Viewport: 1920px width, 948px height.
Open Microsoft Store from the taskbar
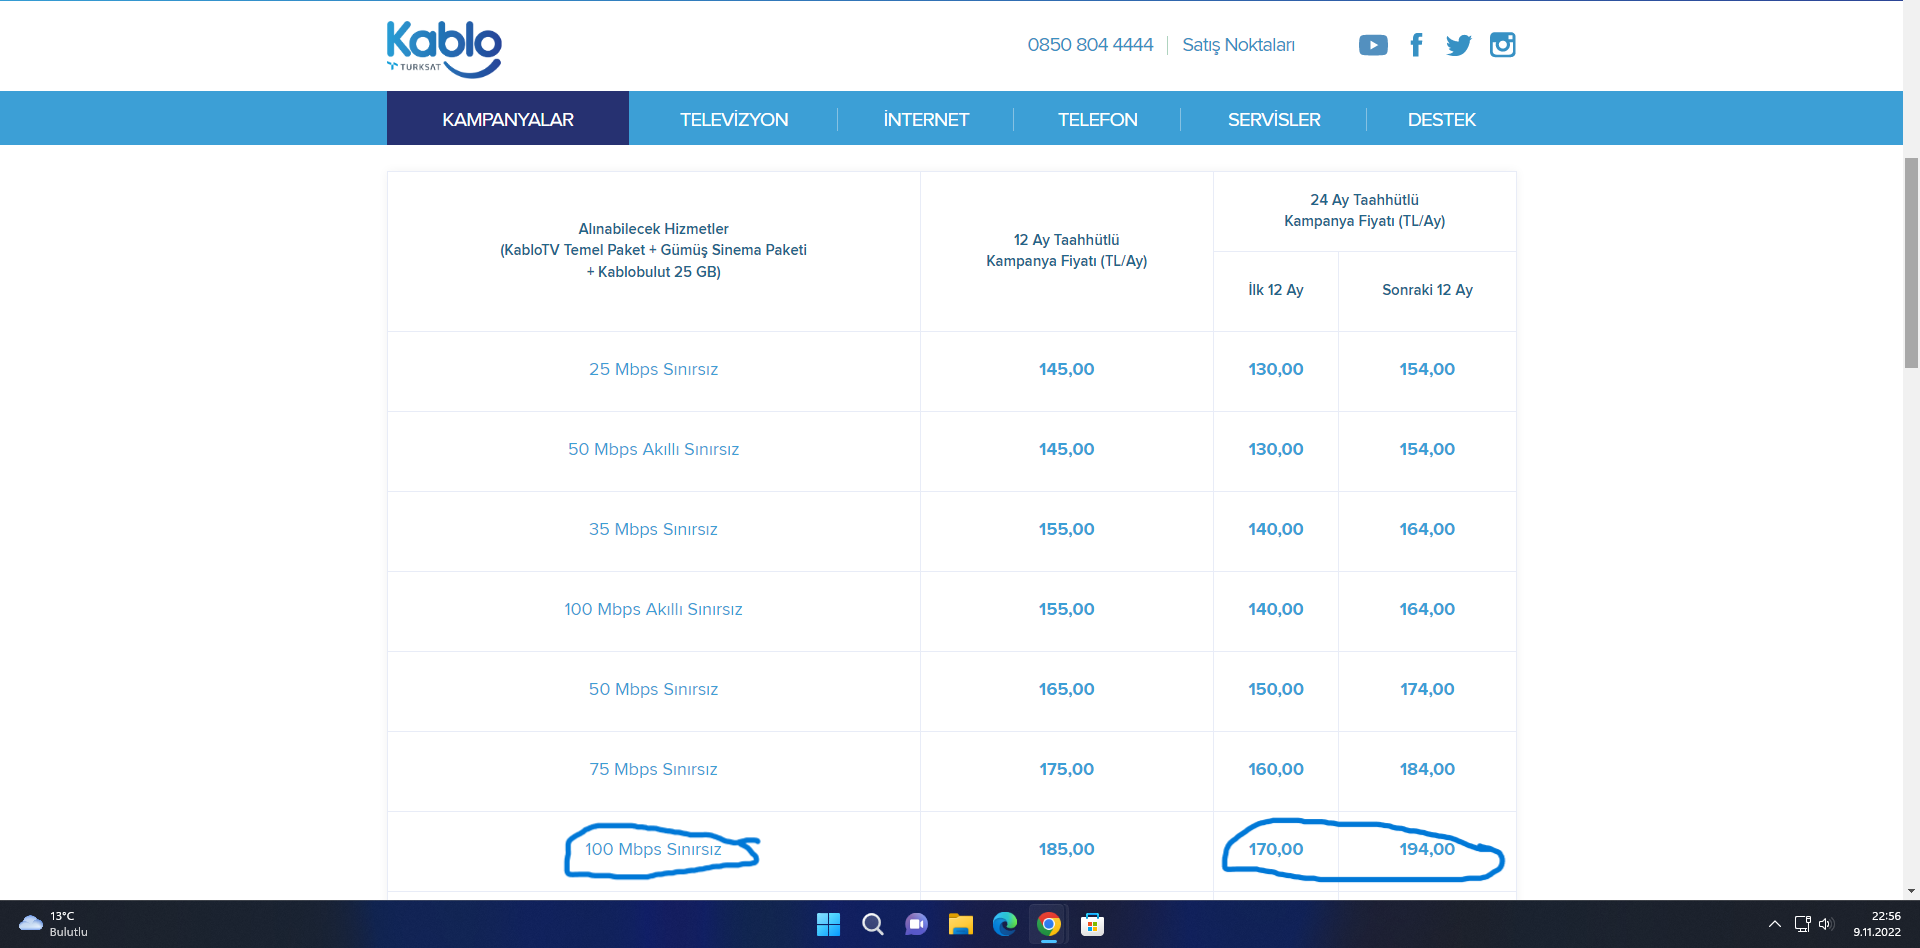pos(1092,924)
